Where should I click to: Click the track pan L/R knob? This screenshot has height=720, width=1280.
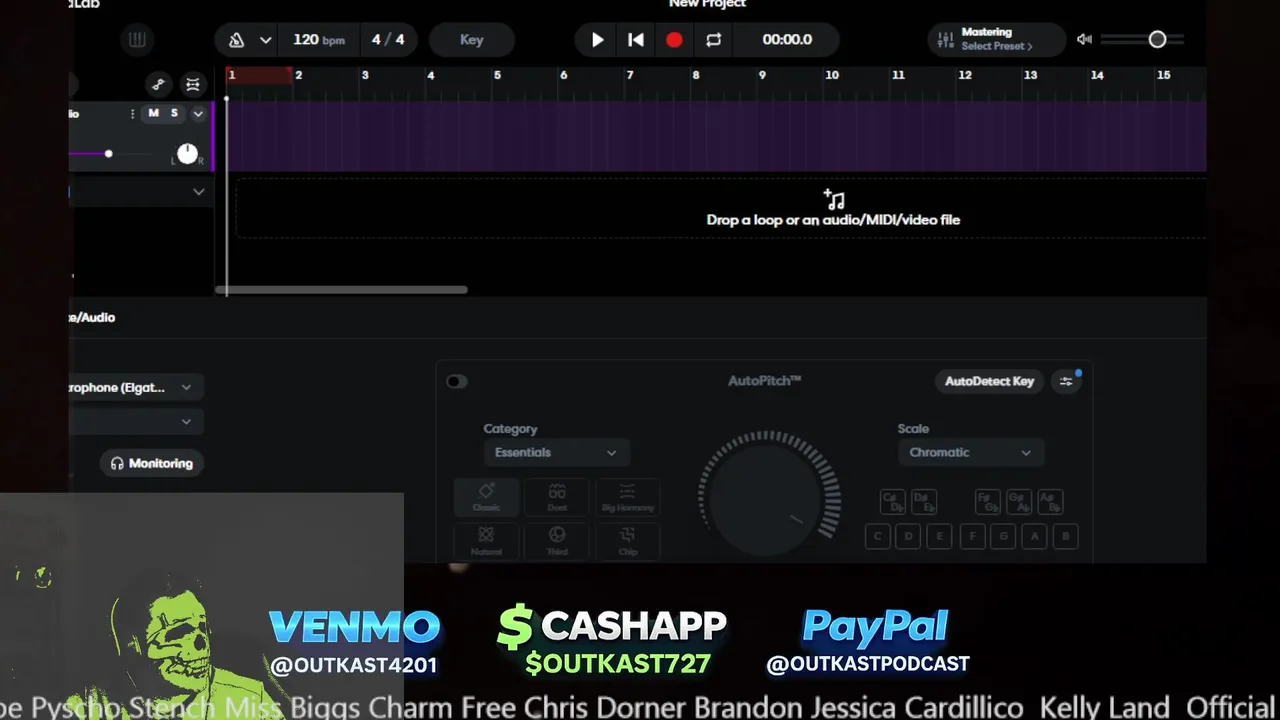187,154
